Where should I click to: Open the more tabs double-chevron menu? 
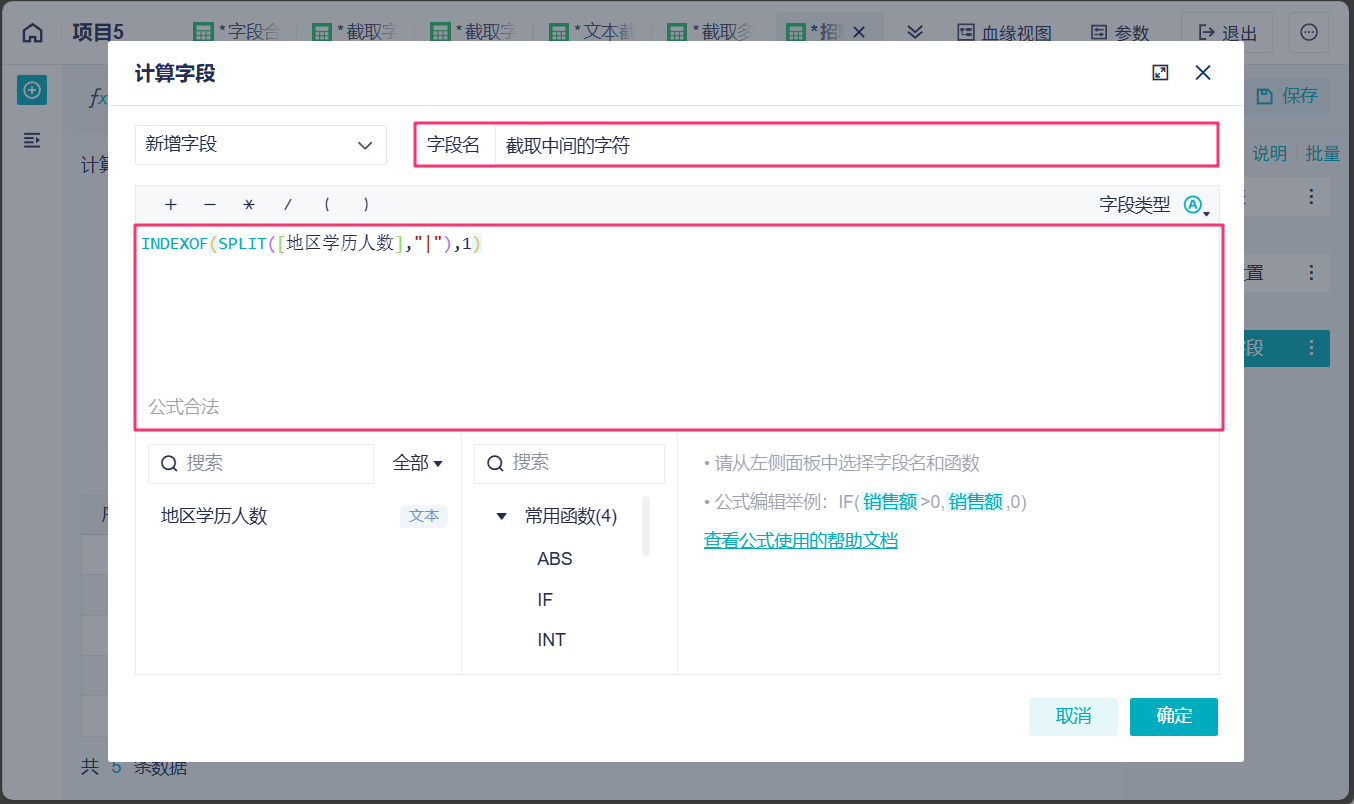[x=915, y=32]
